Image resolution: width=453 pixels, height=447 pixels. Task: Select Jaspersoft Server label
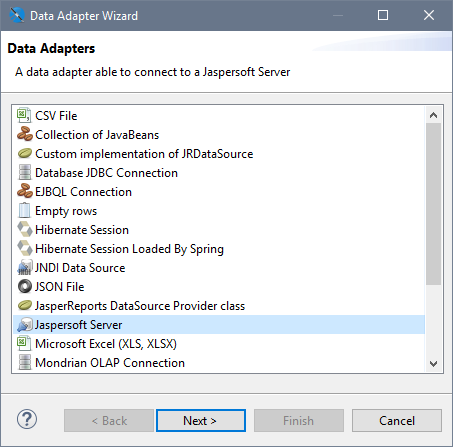pyautogui.click(x=79, y=325)
